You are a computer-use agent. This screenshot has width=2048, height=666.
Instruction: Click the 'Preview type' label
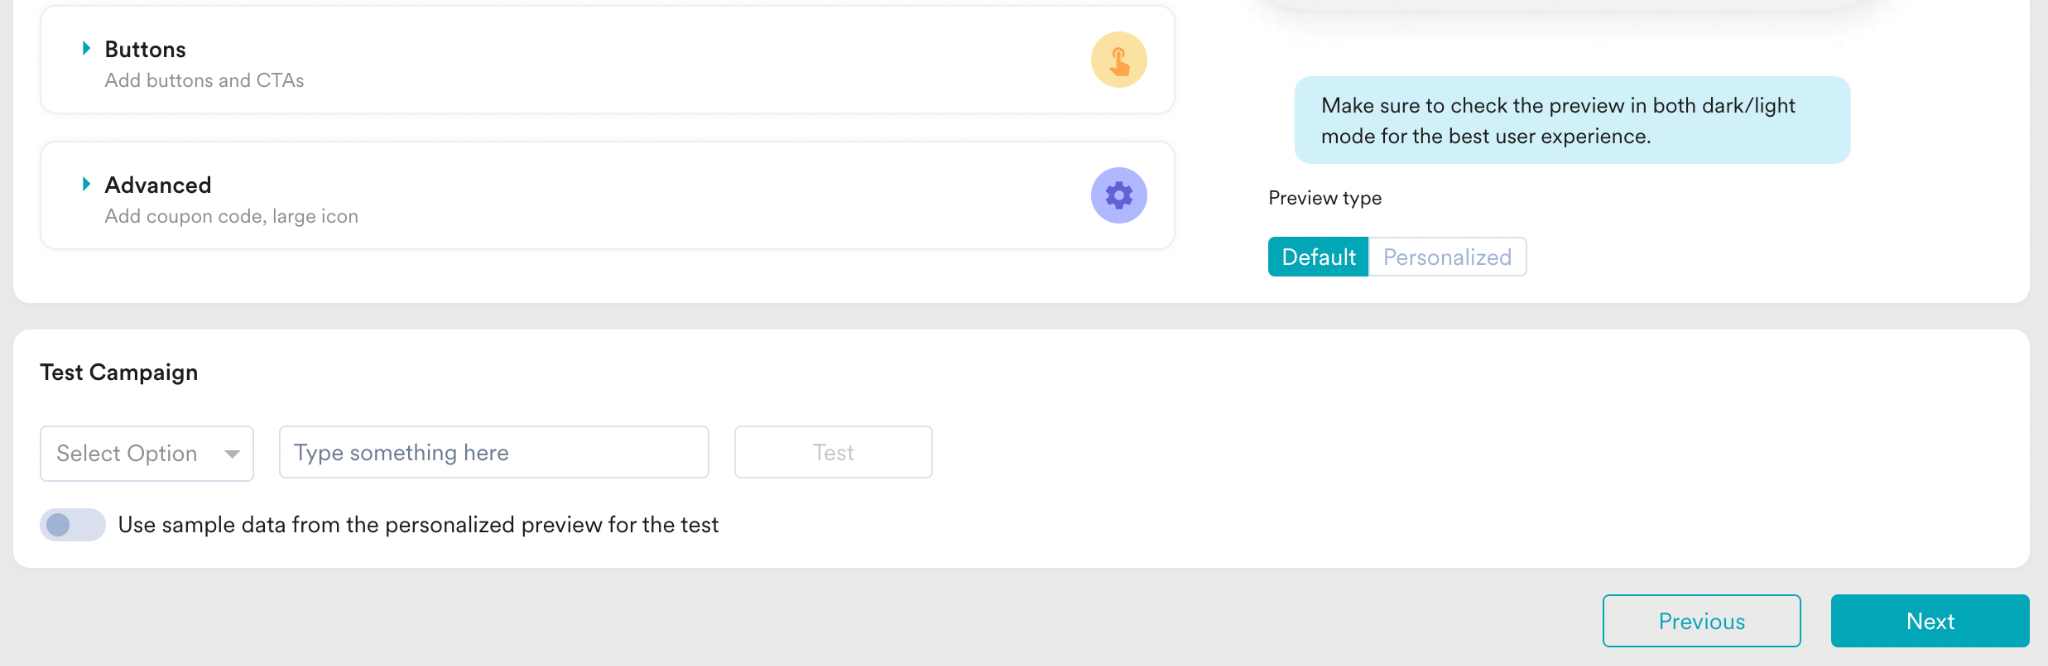(1325, 198)
